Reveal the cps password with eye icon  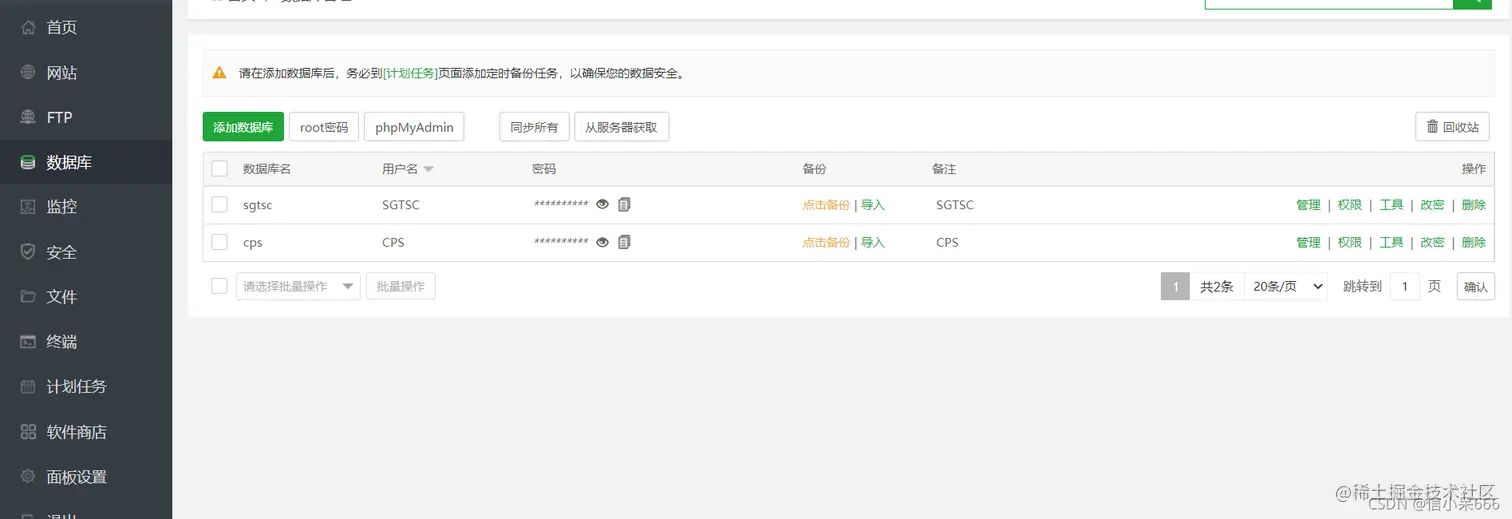click(x=603, y=242)
